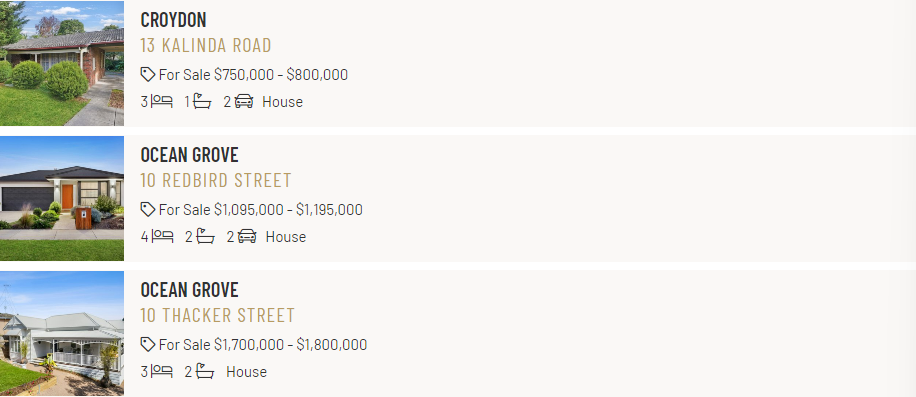The width and height of the screenshot is (916, 397).
Task: View the Redbird Street house photo thumbnail
Action: [x=62, y=198]
